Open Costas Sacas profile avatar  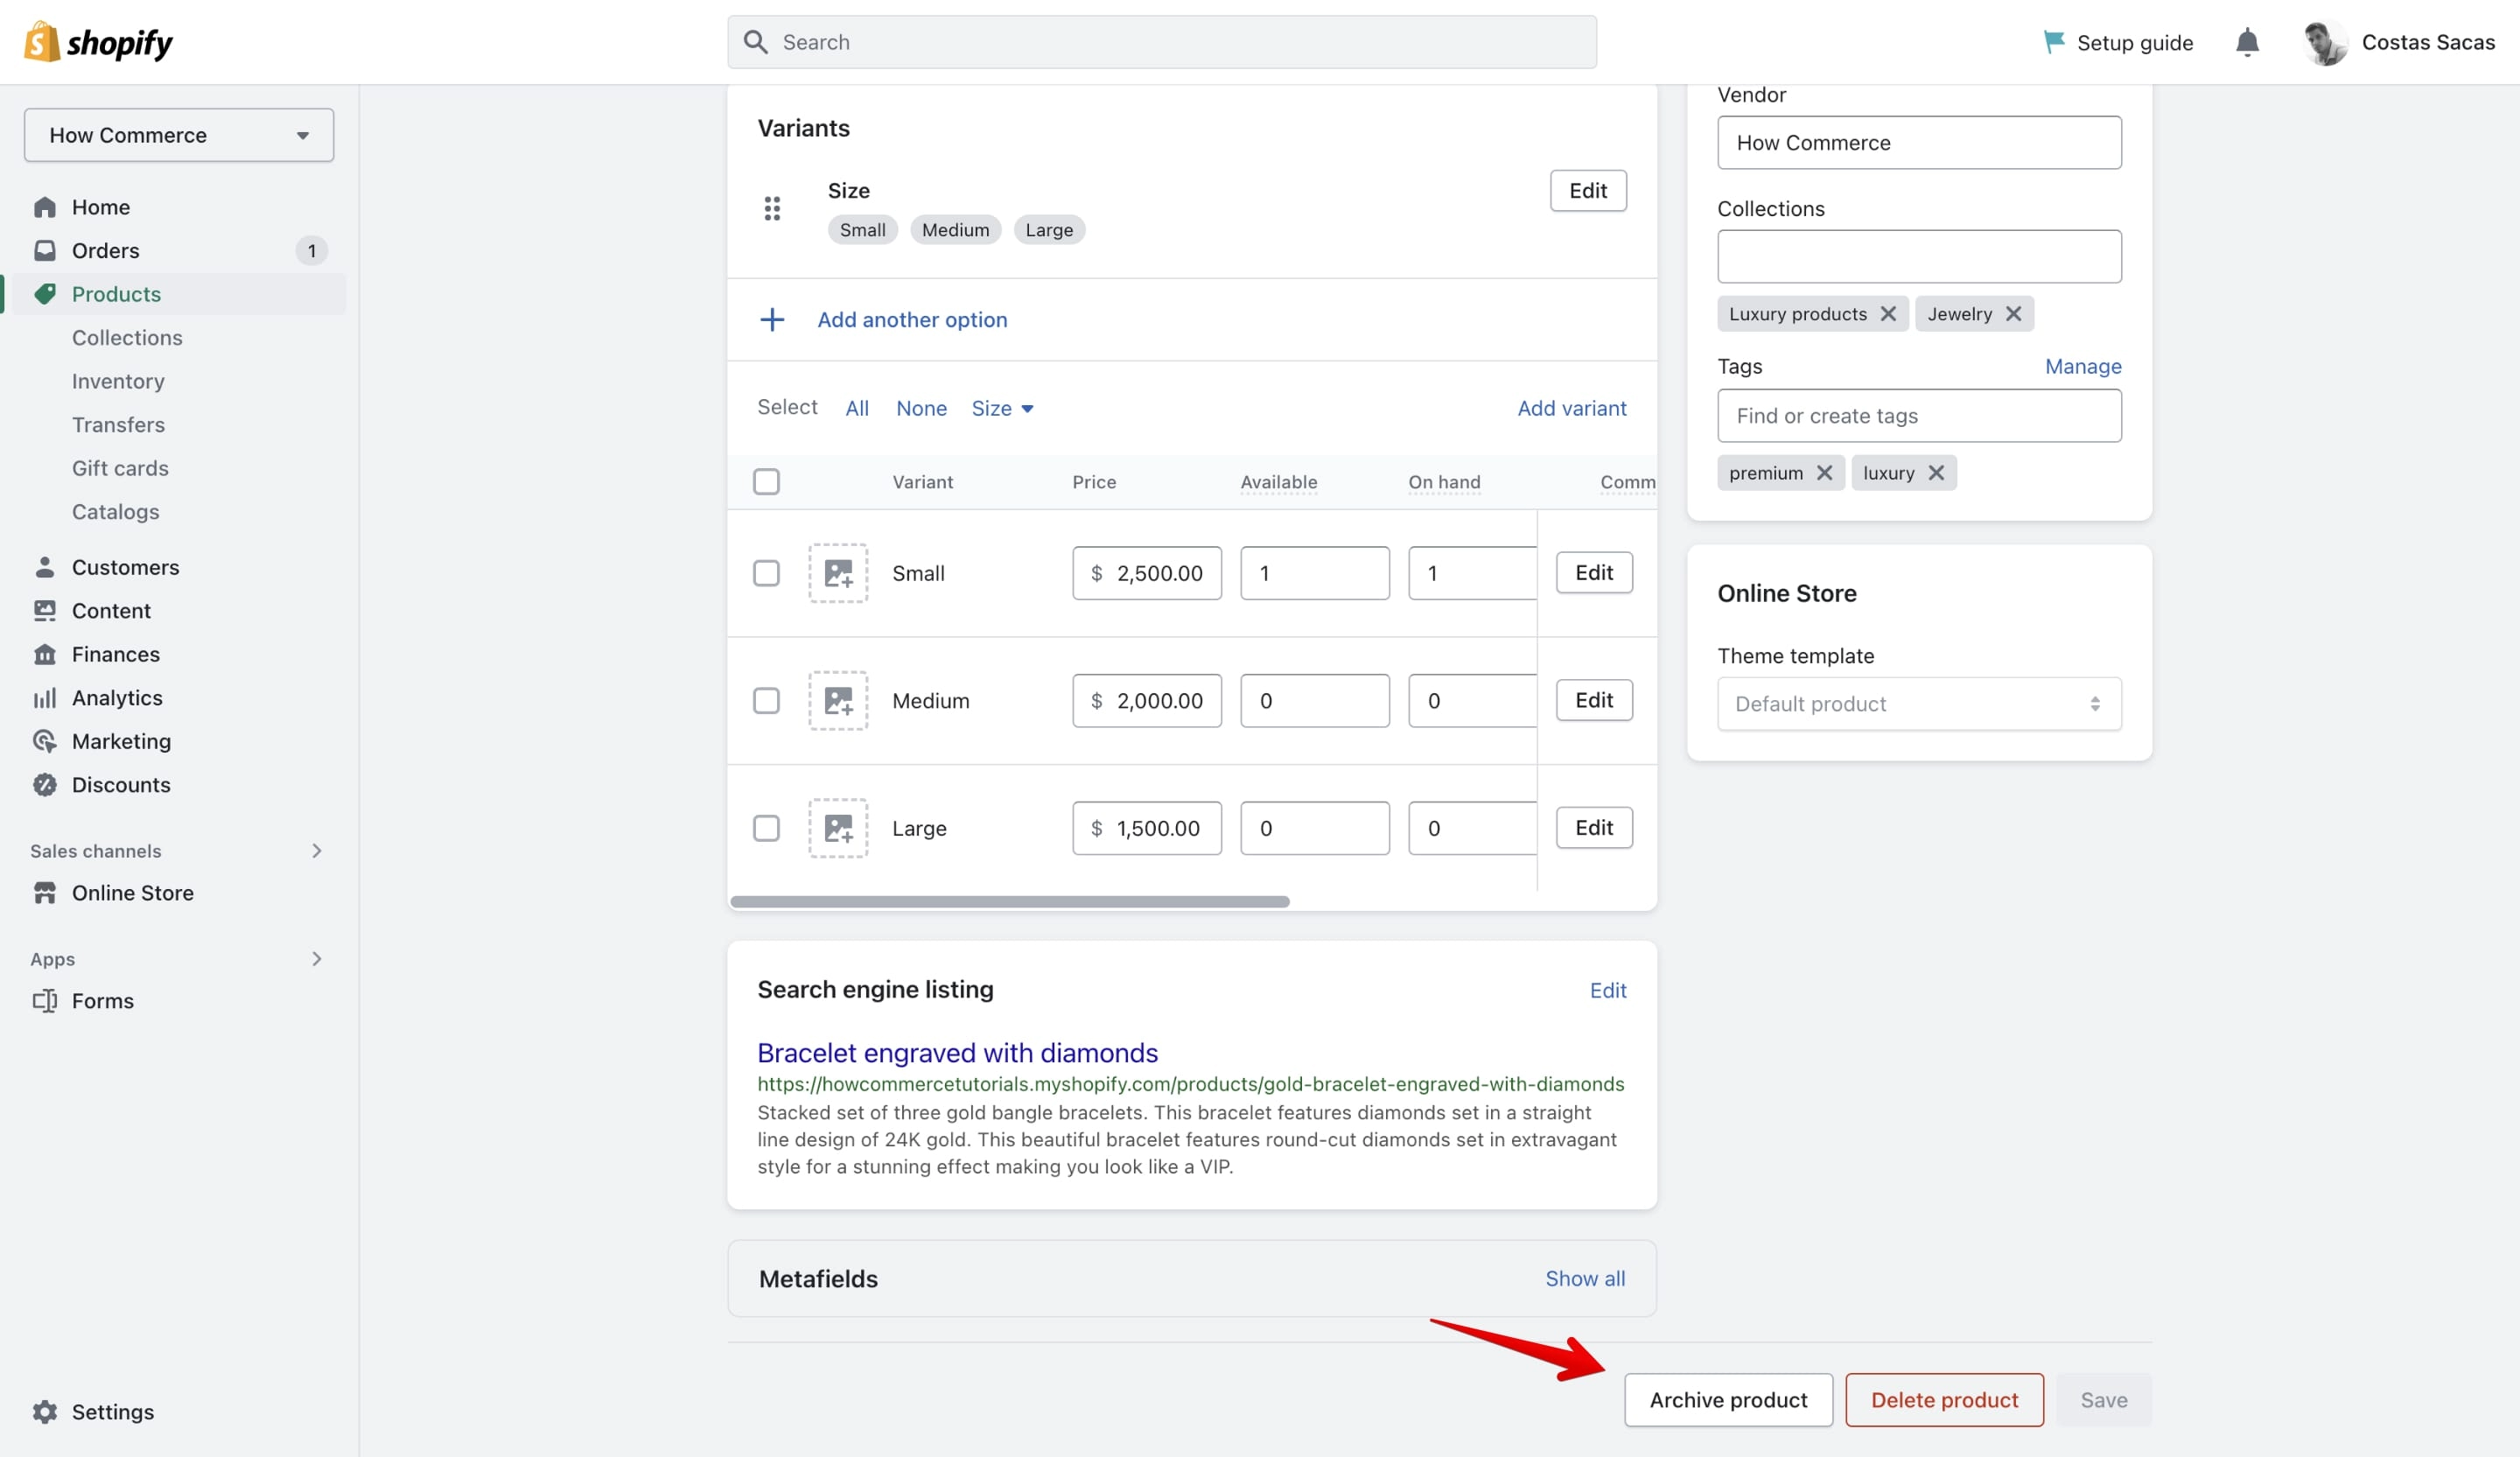pos(2325,42)
